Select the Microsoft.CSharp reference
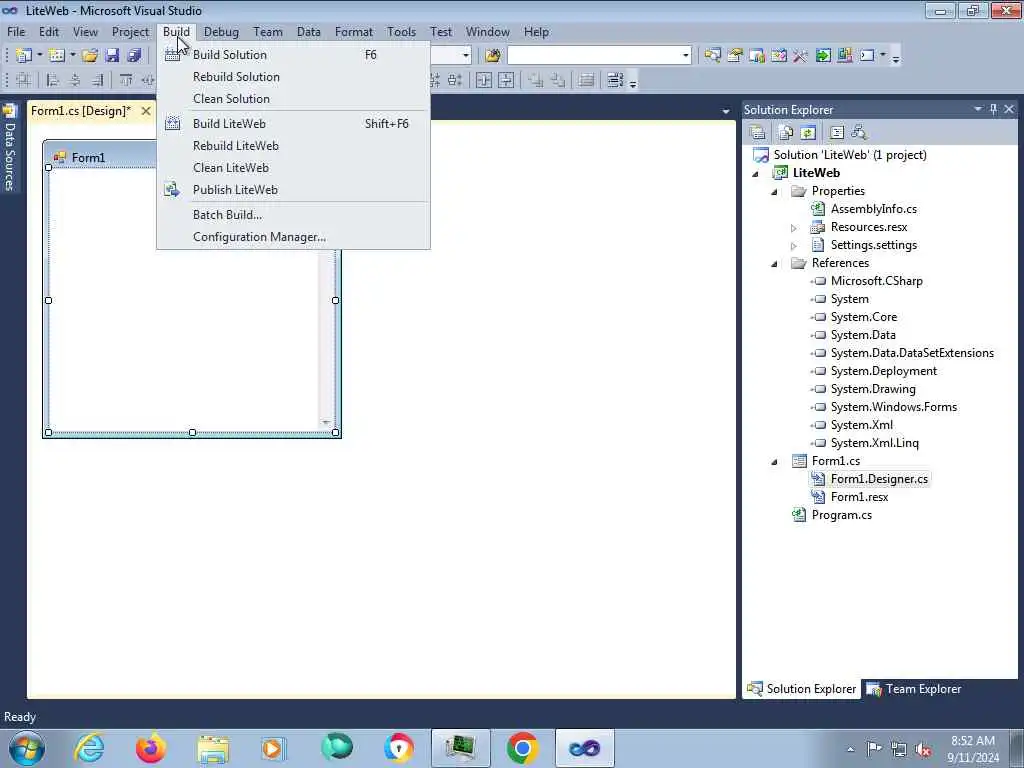This screenshot has height=768, width=1024. [x=876, y=281]
